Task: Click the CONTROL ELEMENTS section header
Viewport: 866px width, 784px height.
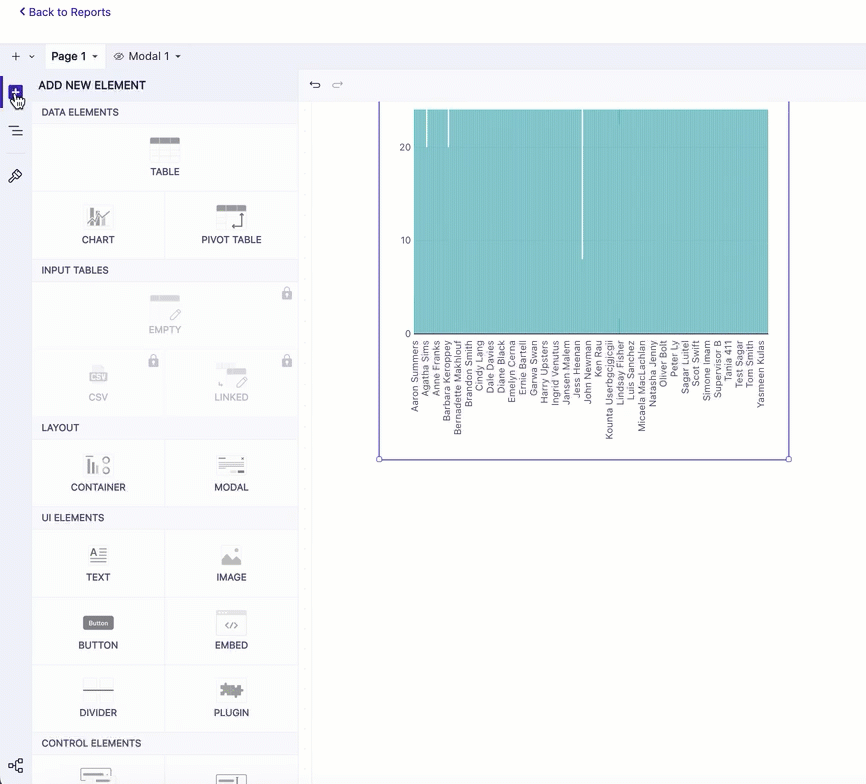Action: (91, 743)
